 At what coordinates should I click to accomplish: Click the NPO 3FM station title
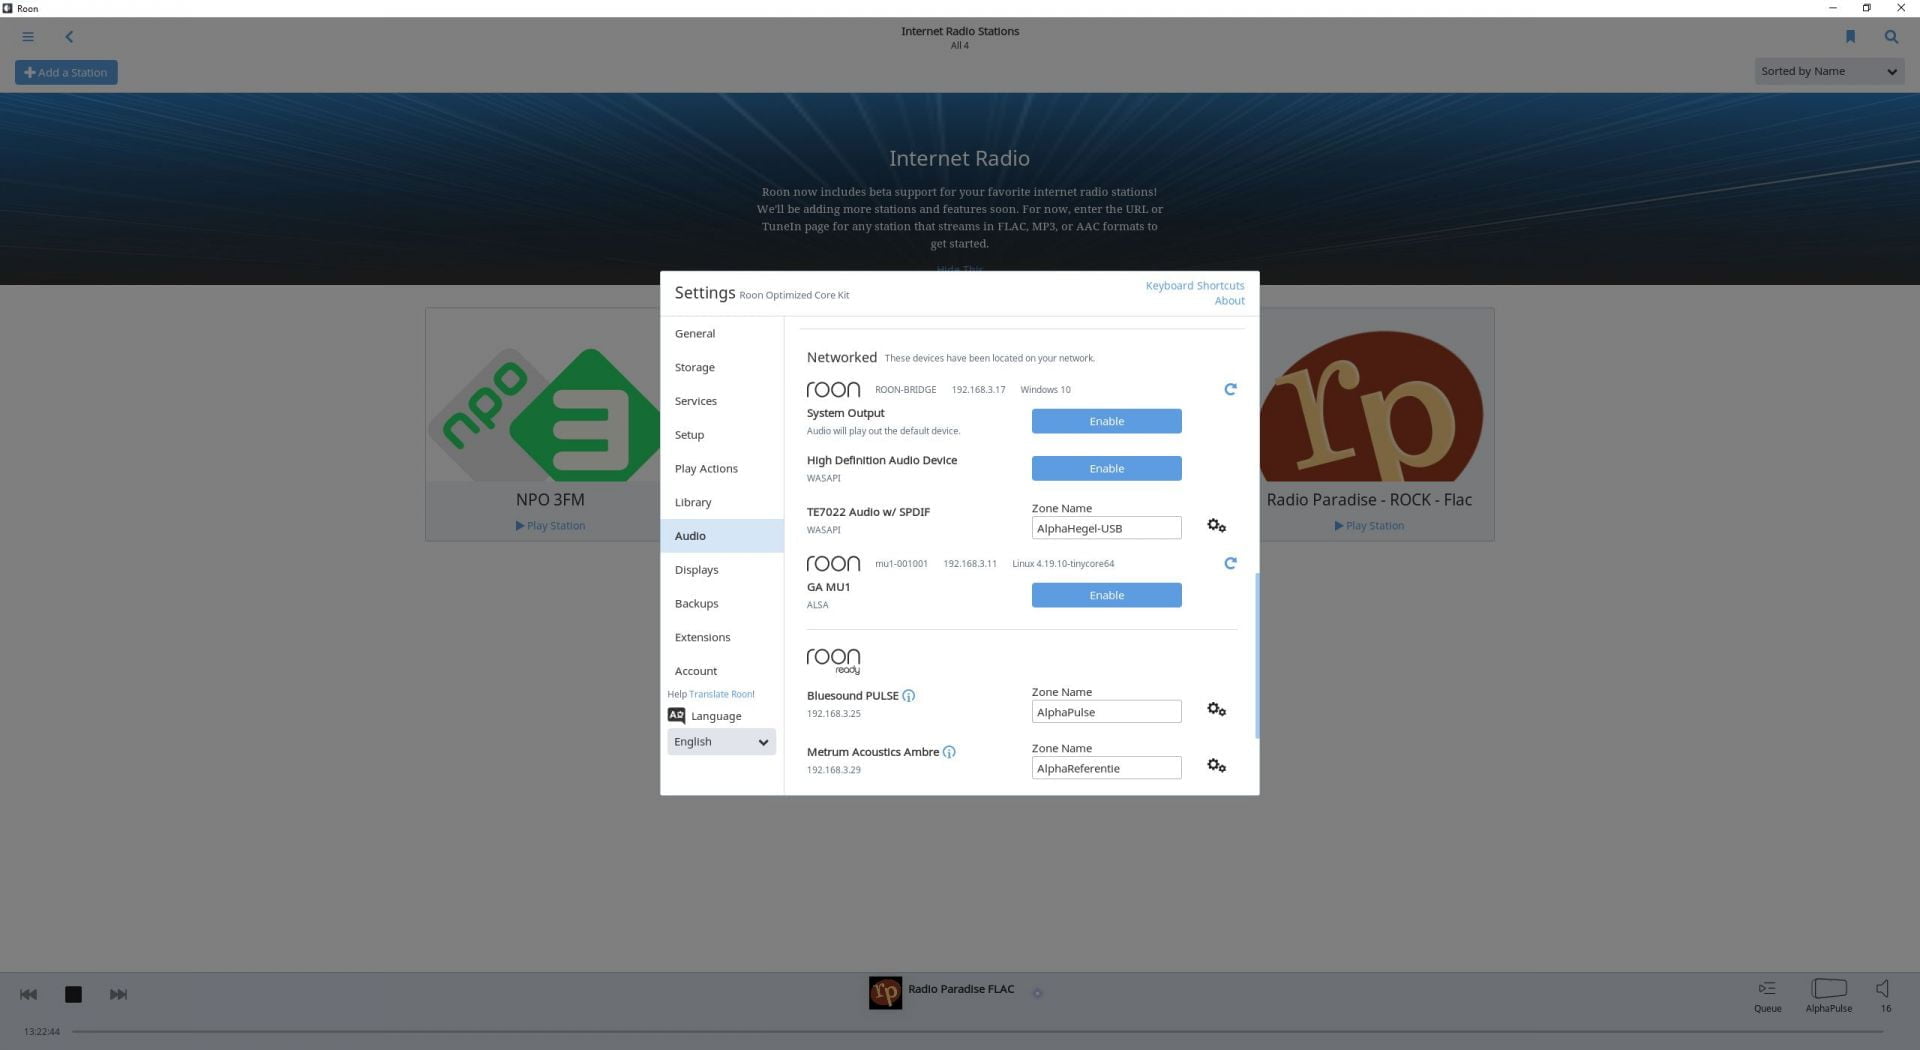point(550,500)
